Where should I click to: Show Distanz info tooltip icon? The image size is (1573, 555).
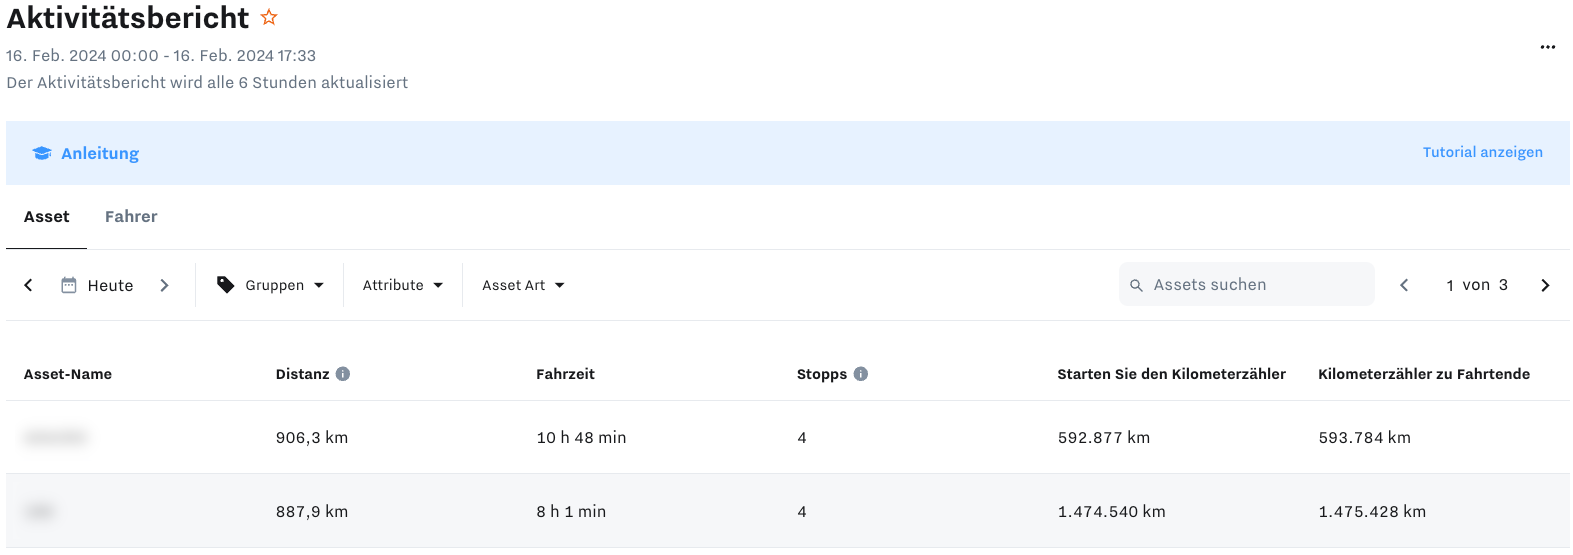pyautogui.click(x=343, y=374)
